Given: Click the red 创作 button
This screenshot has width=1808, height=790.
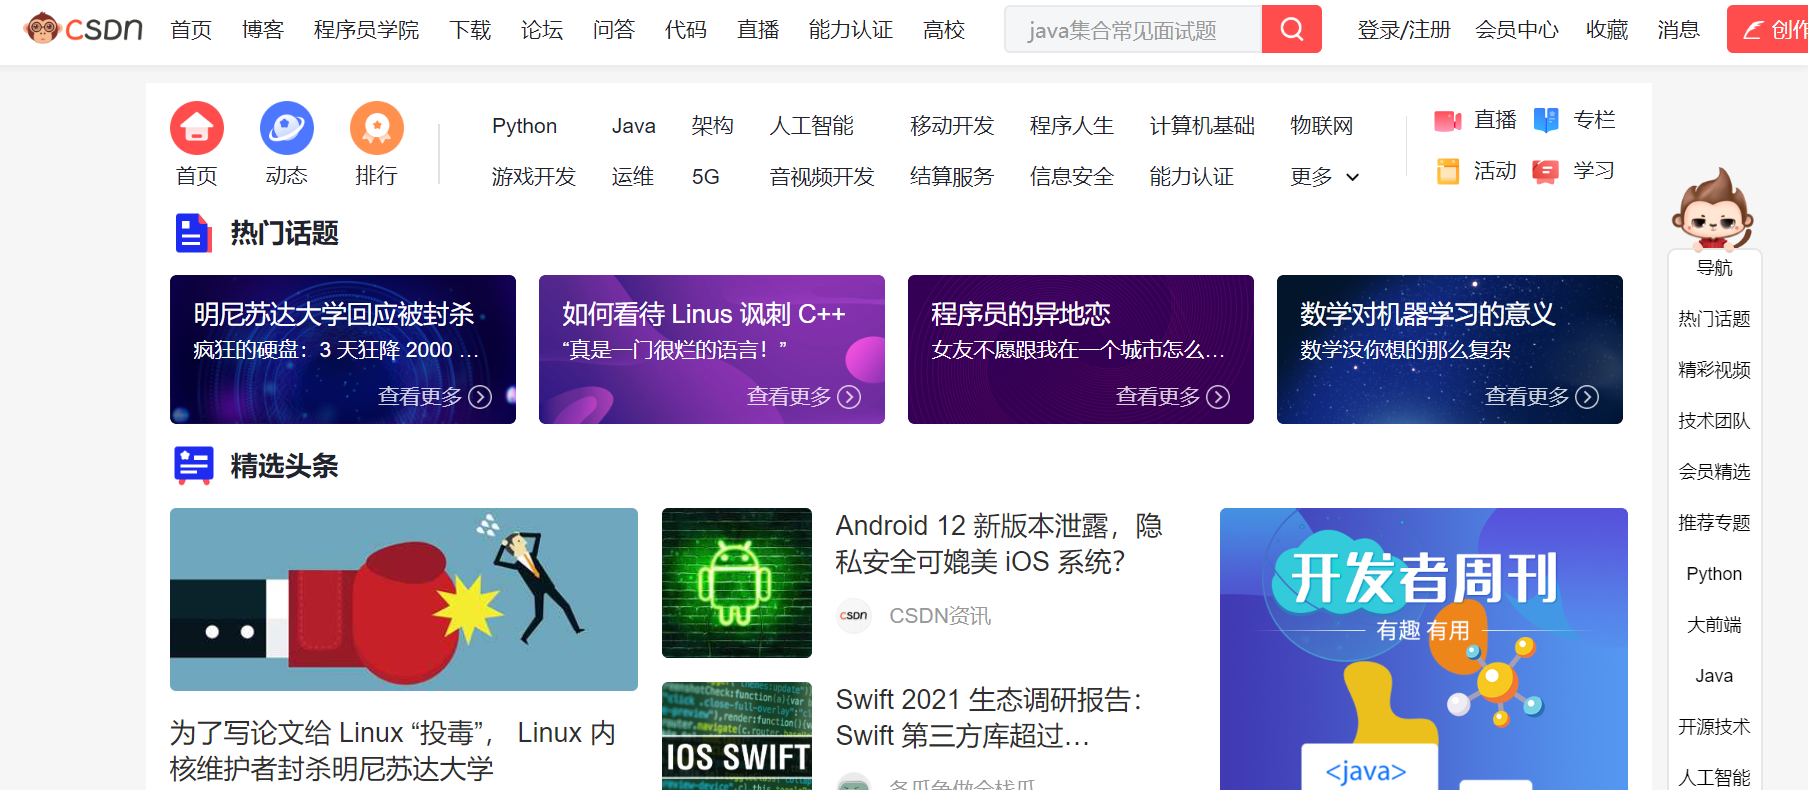Looking at the screenshot, I should coord(1768,29).
